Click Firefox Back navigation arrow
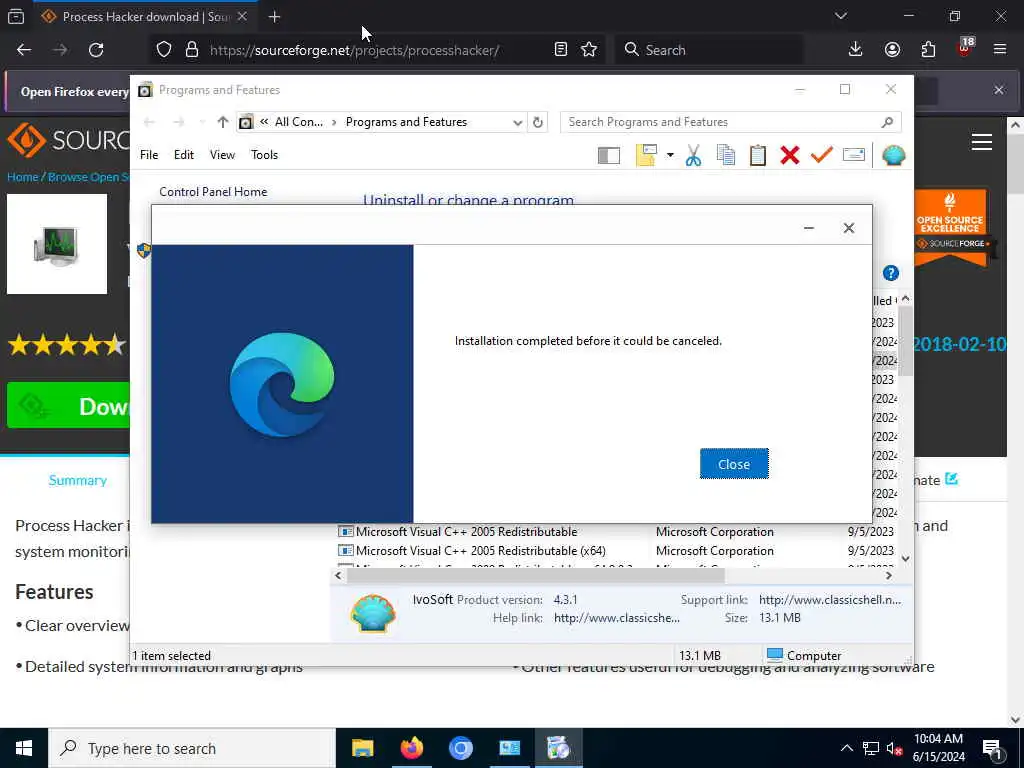The width and height of the screenshot is (1024, 768). tap(24, 50)
